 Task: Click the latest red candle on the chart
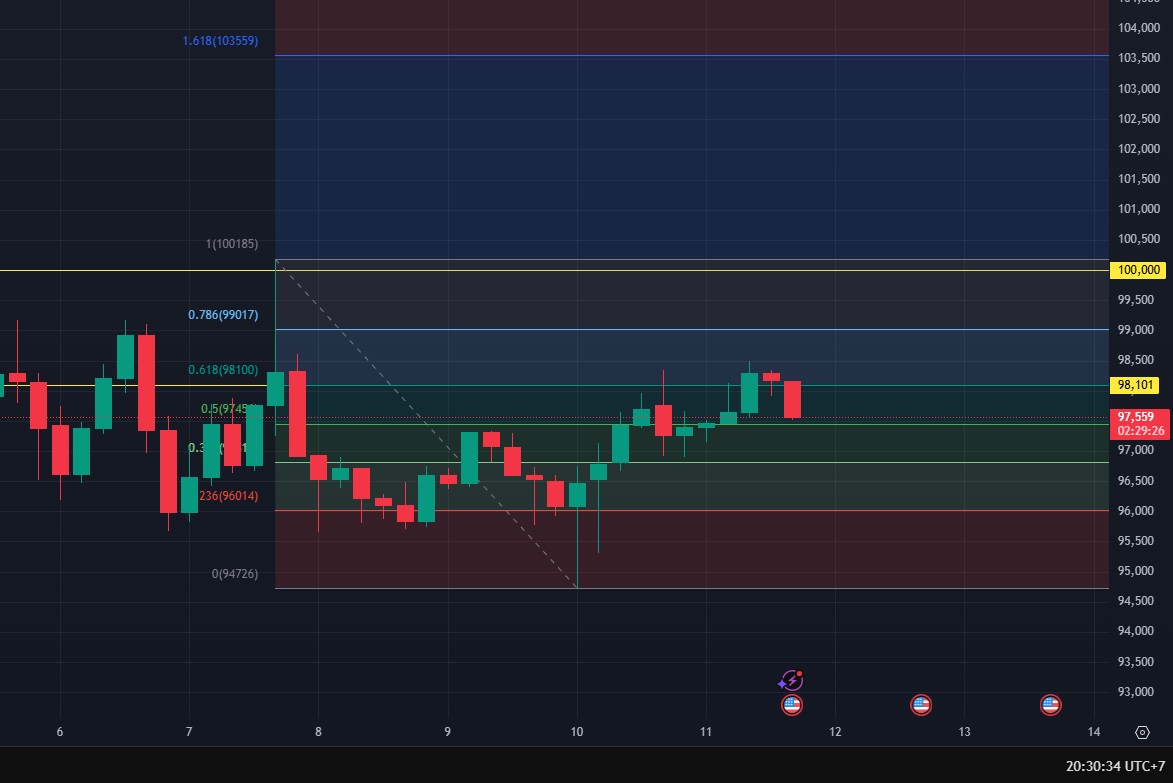coord(792,399)
